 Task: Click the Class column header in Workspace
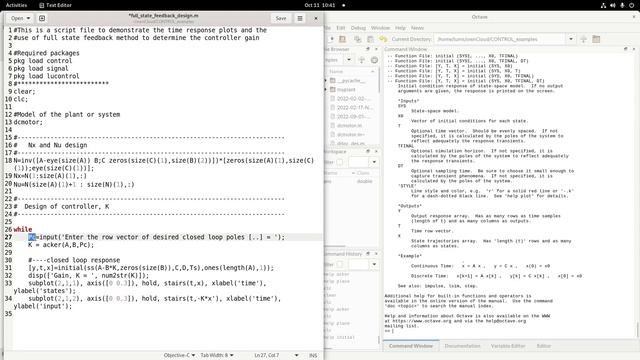363,173
